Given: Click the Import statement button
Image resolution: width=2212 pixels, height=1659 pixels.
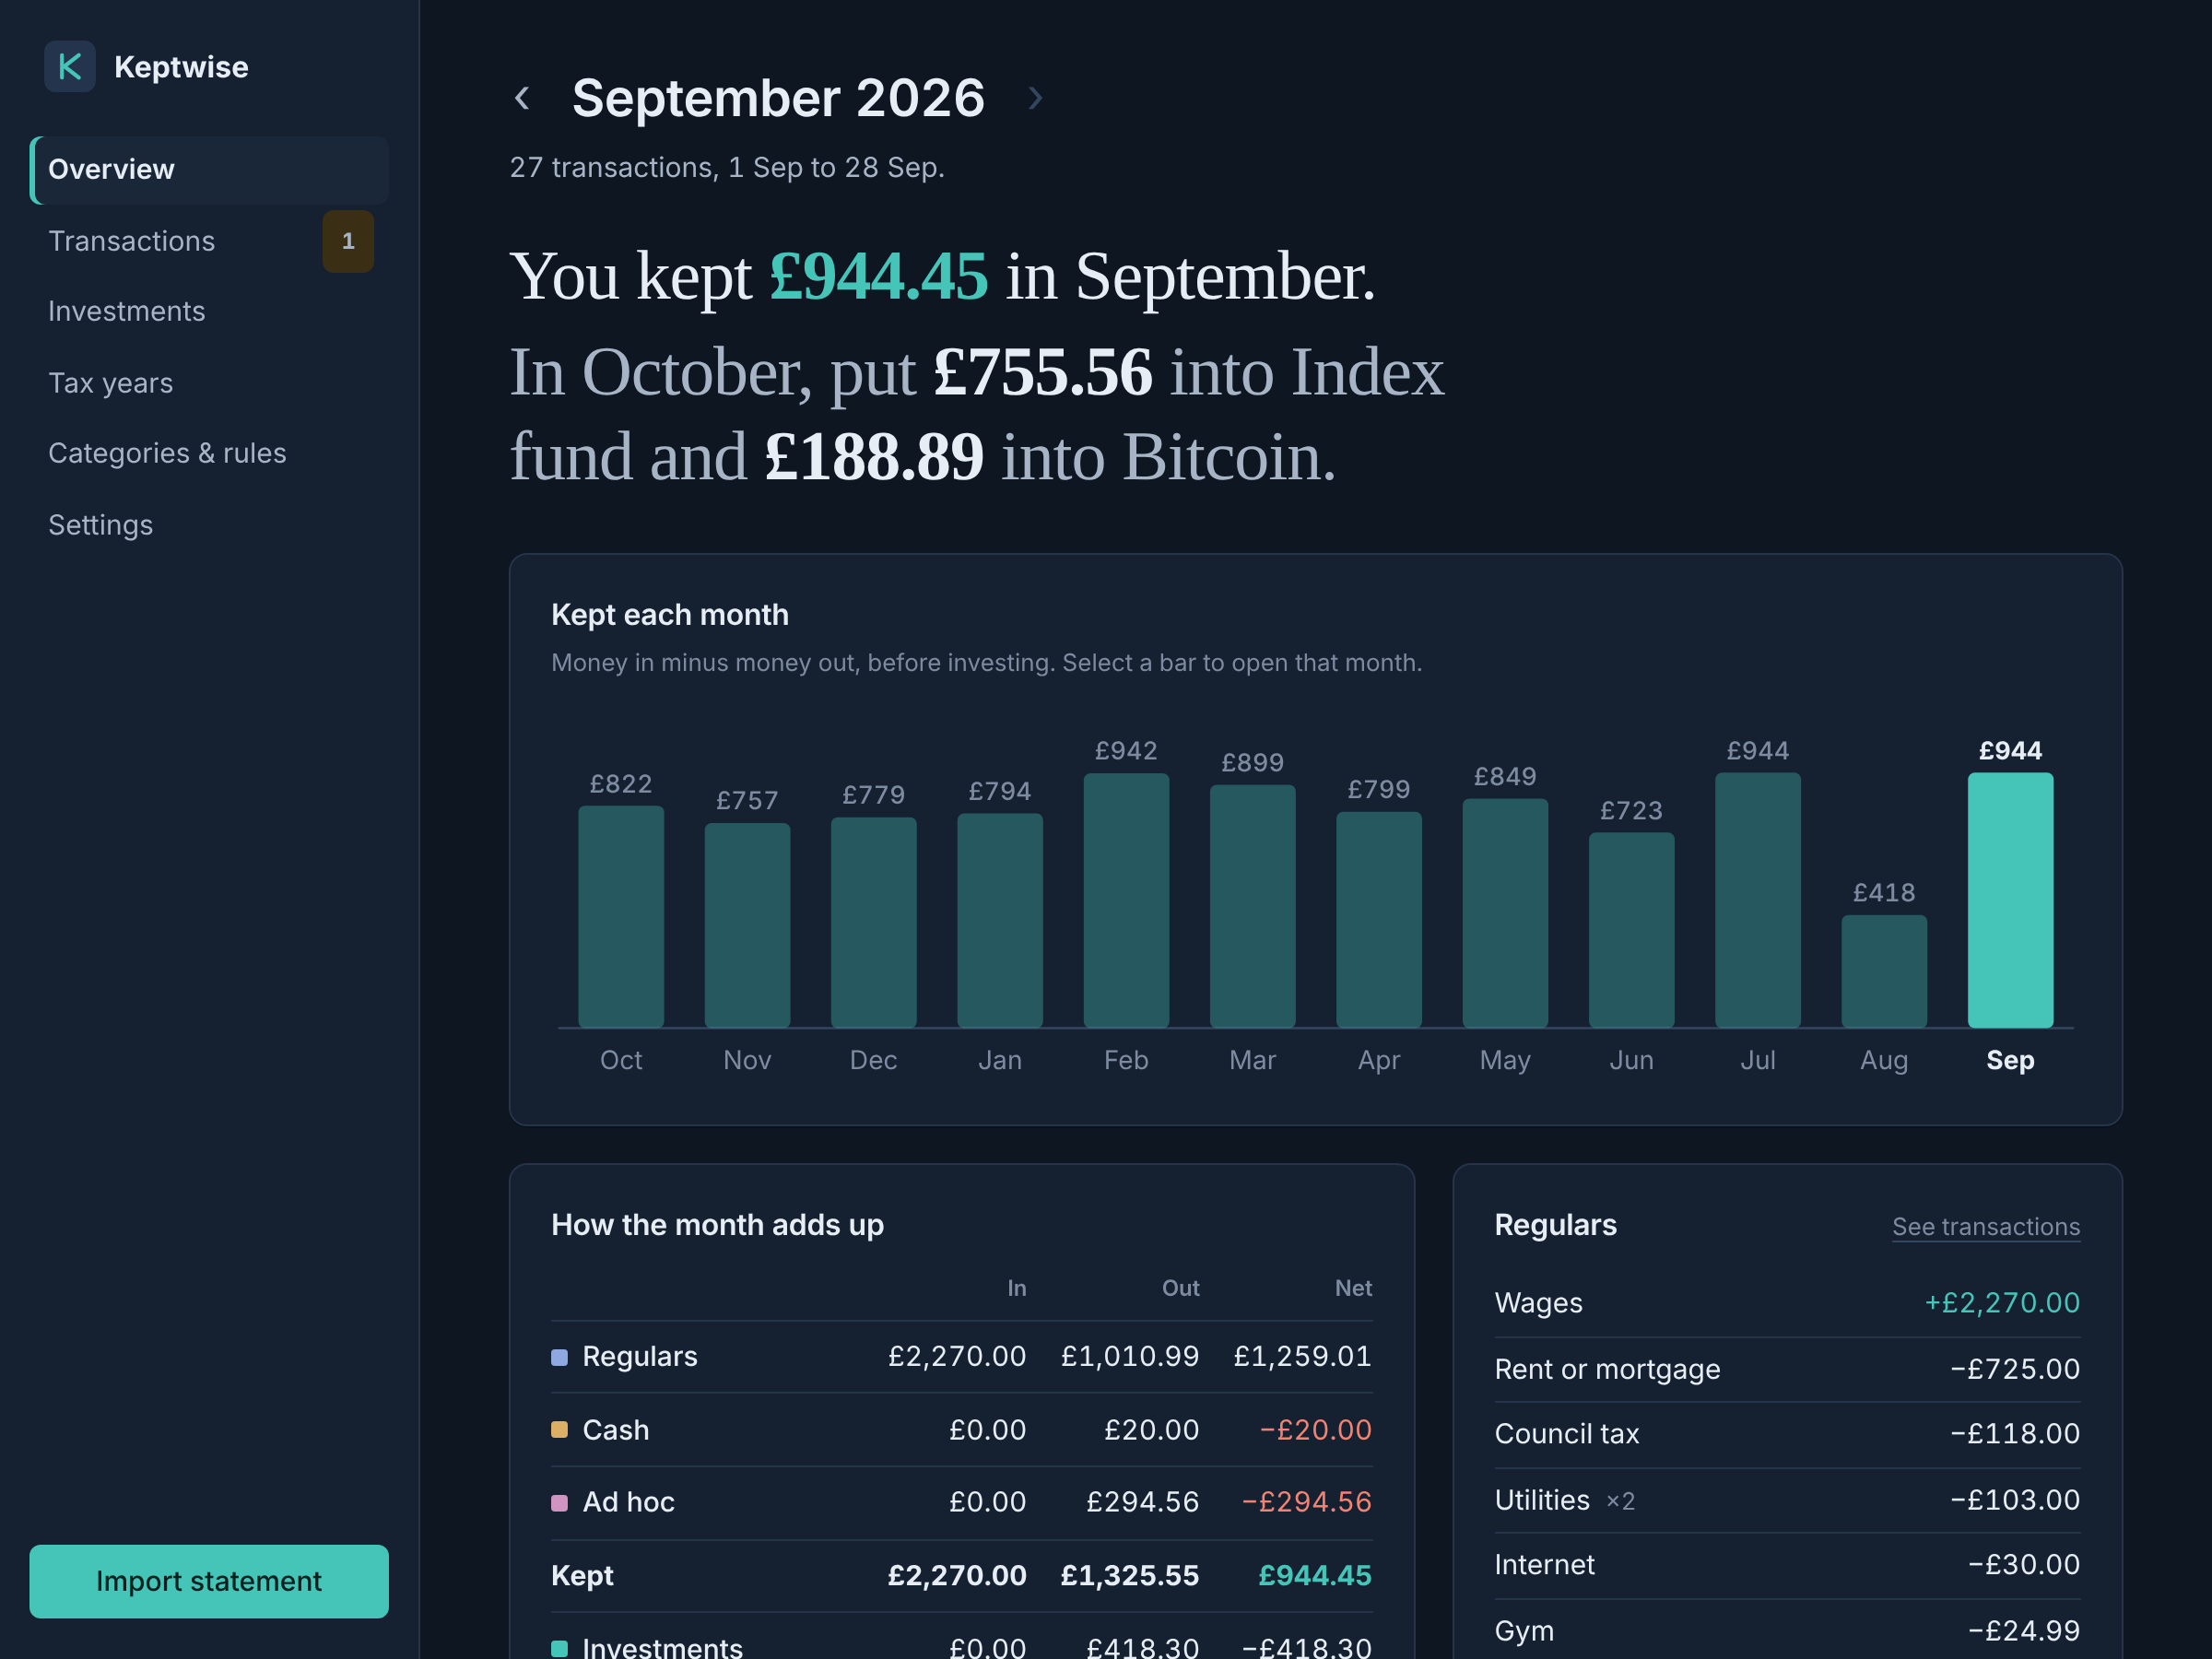Looking at the screenshot, I should (x=209, y=1581).
